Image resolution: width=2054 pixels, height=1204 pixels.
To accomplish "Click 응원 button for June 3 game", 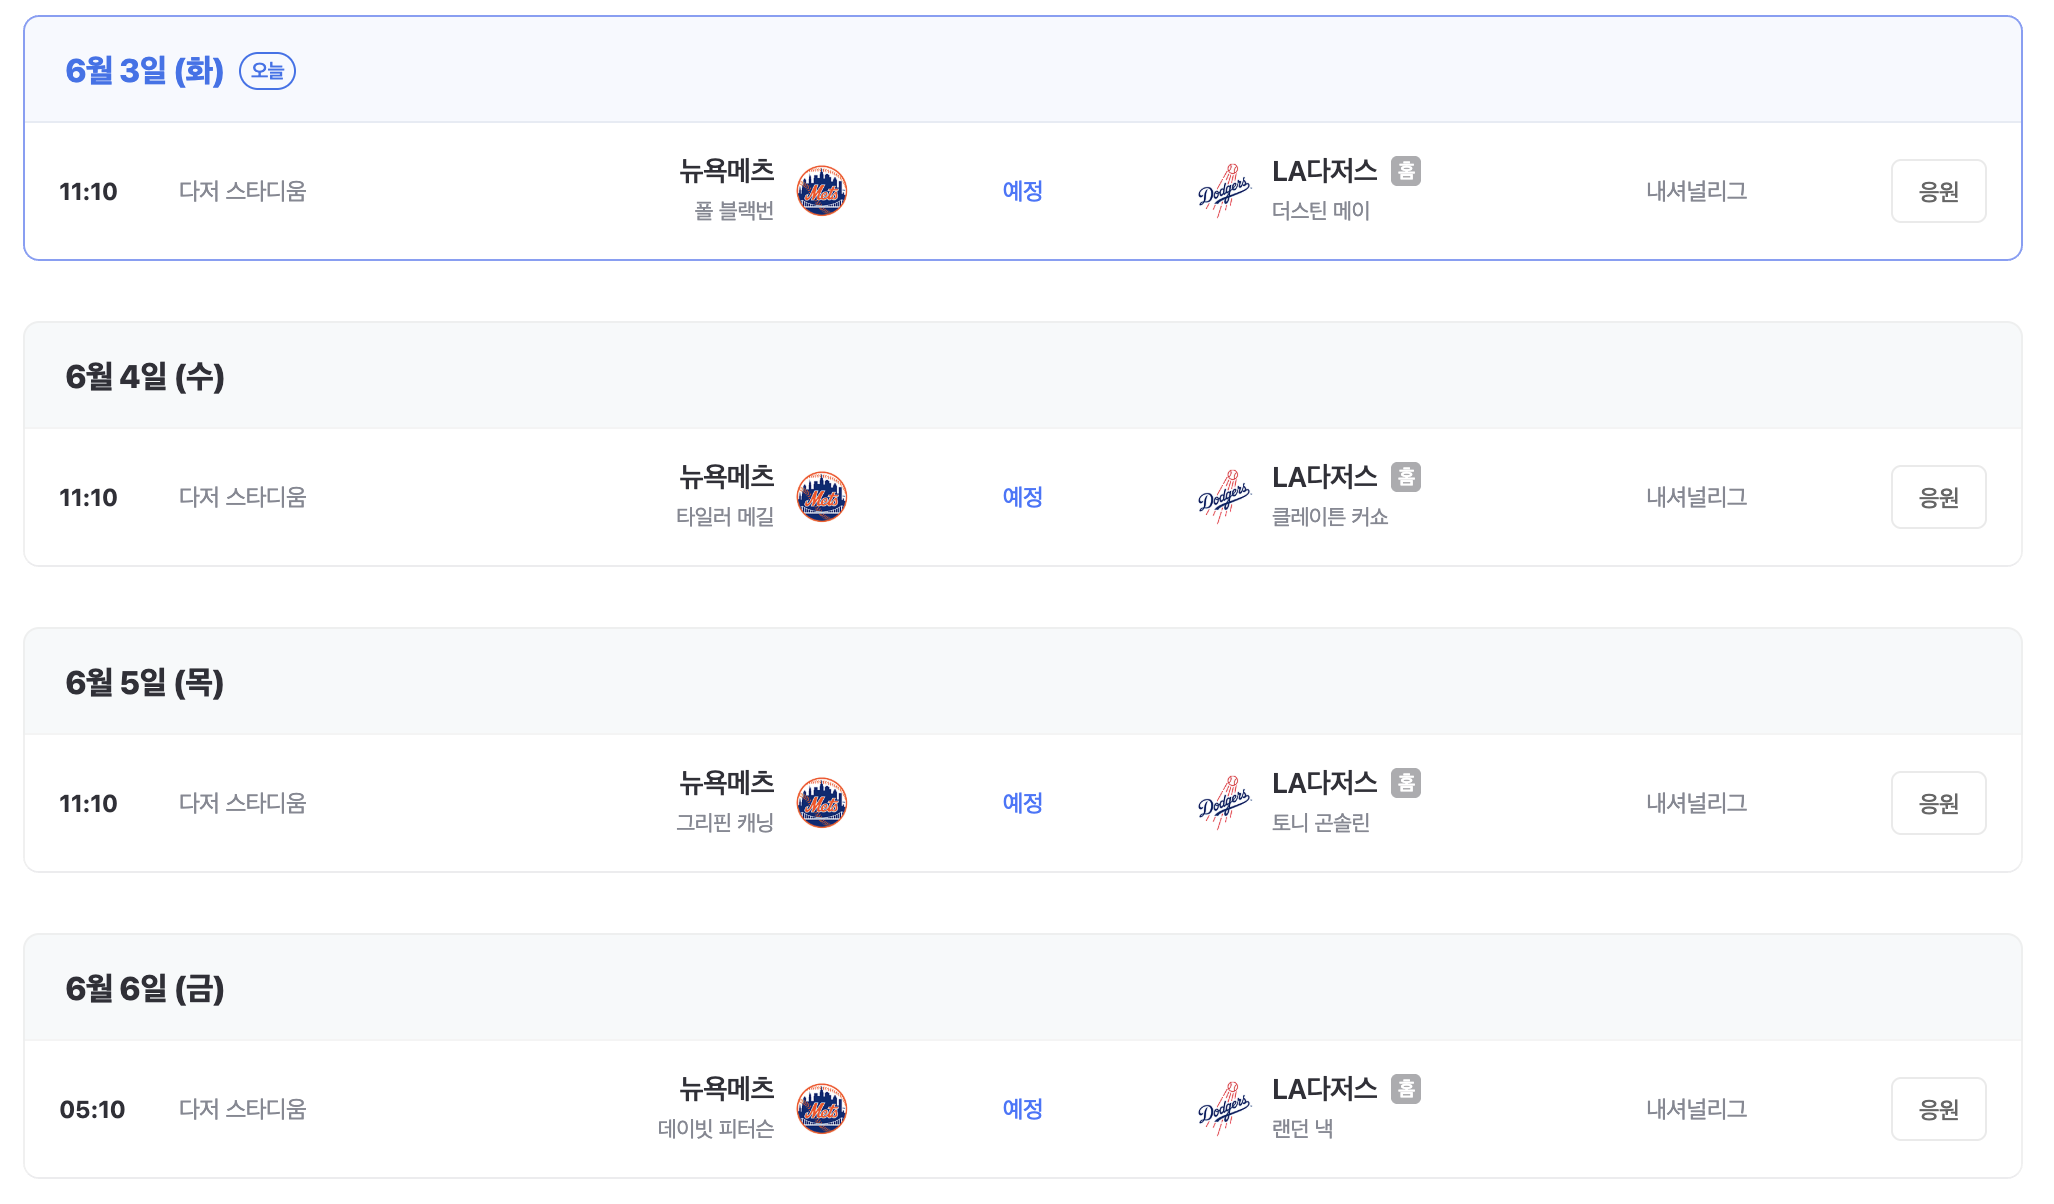I will coord(1938,191).
